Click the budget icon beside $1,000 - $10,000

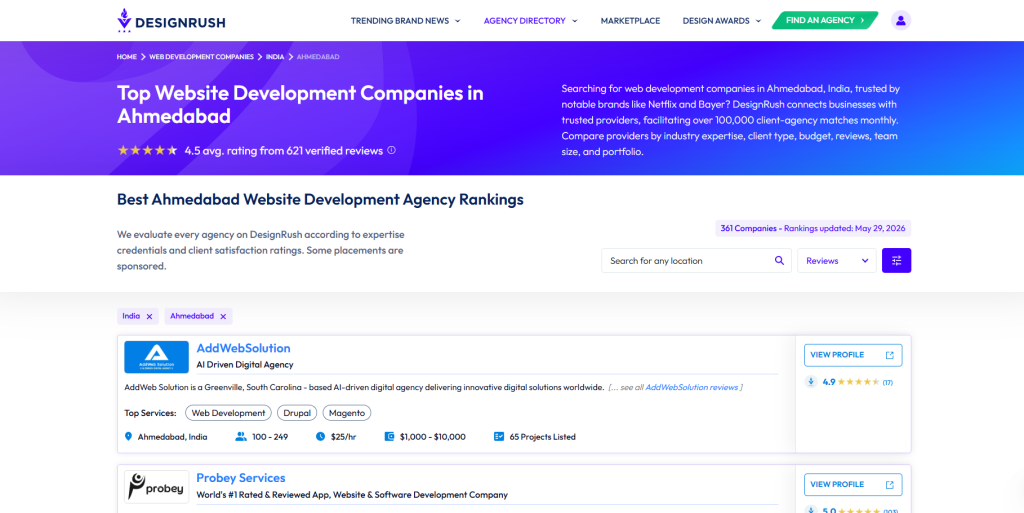(x=389, y=437)
